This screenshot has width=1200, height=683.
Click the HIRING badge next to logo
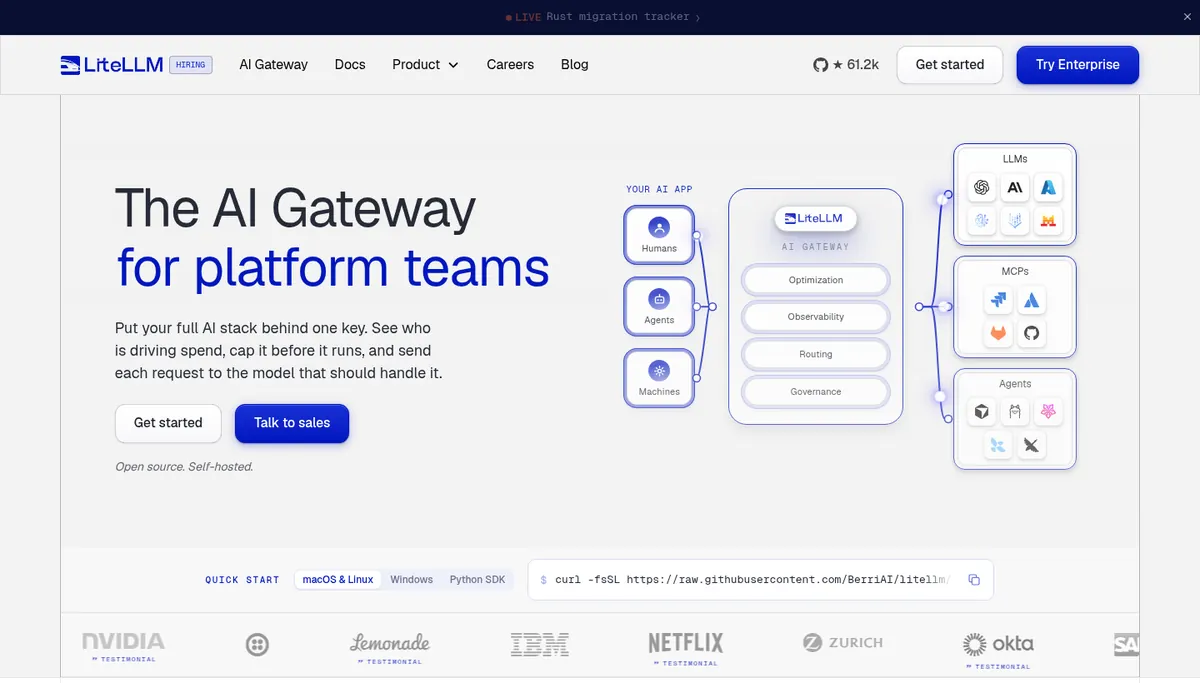click(190, 65)
